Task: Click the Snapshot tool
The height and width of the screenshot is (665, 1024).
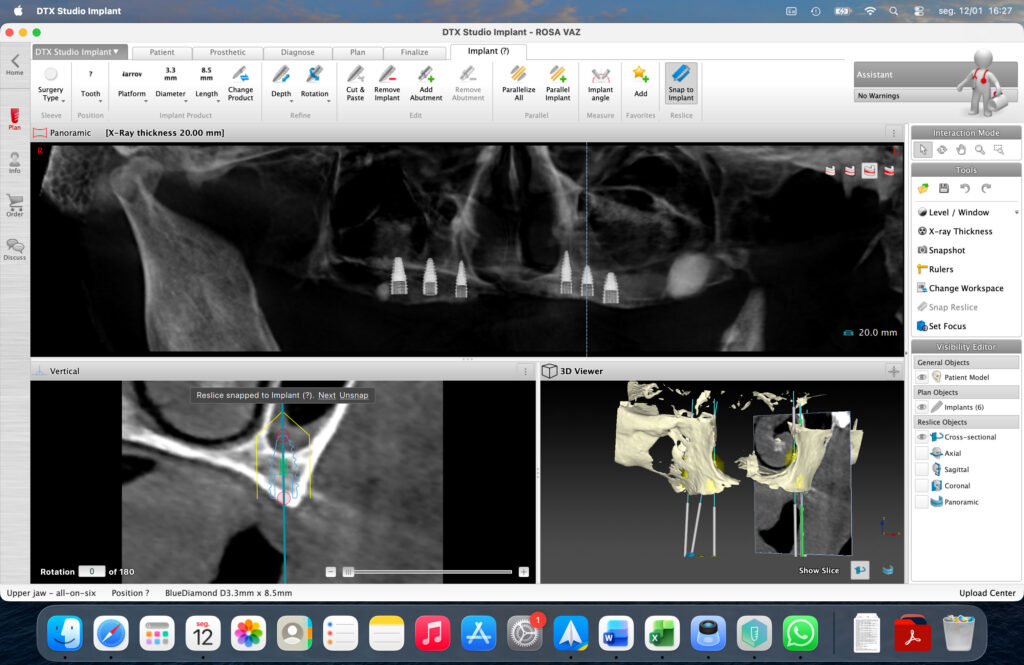Action: 946,250
